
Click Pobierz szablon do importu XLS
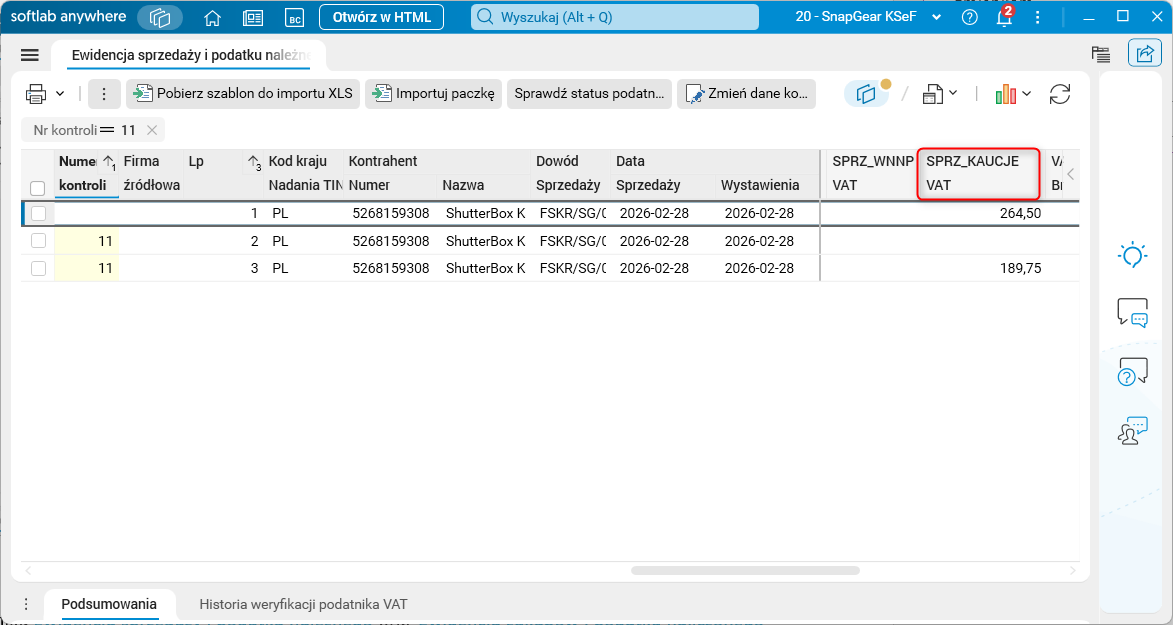tap(243, 94)
